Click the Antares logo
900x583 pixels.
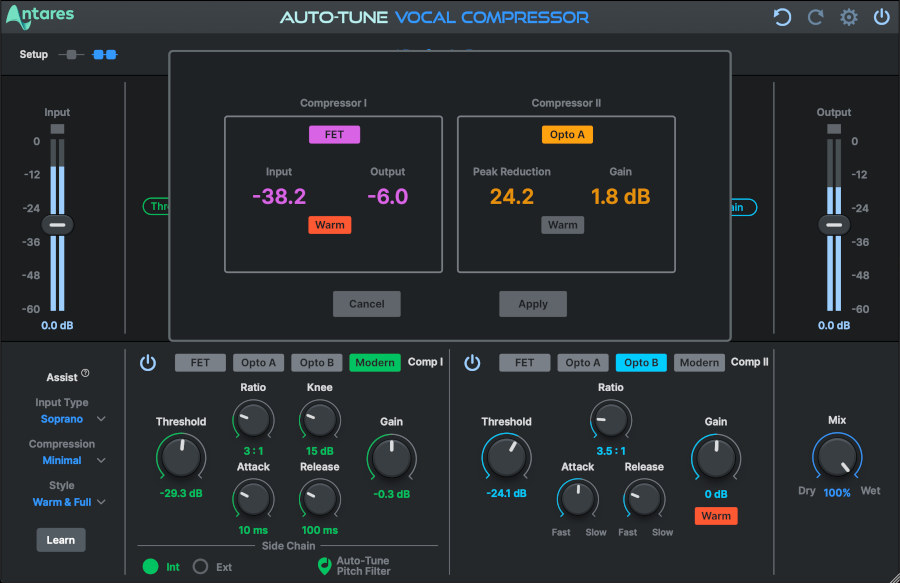38,15
